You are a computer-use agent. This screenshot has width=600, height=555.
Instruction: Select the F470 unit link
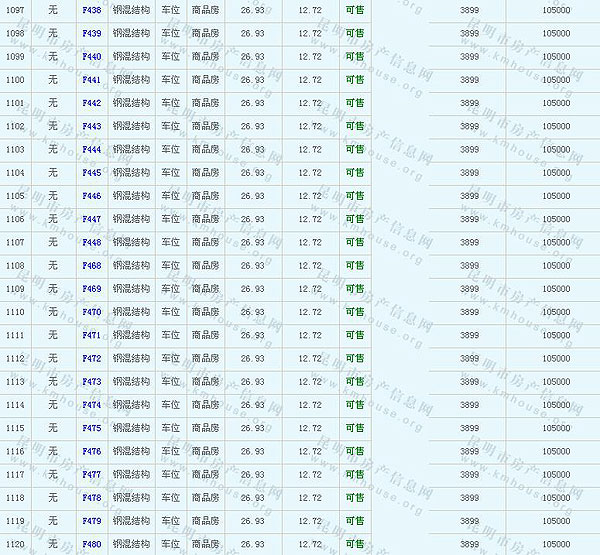(x=91, y=312)
